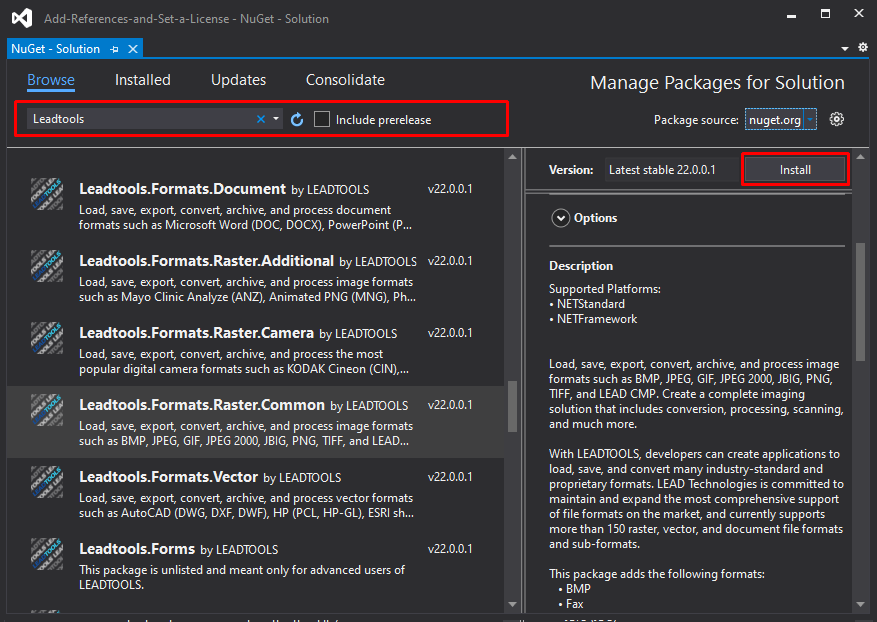Enable Include prerelease checkbox
Image resolution: width=877 pixels, height=622 pixels.
point(322,119)
